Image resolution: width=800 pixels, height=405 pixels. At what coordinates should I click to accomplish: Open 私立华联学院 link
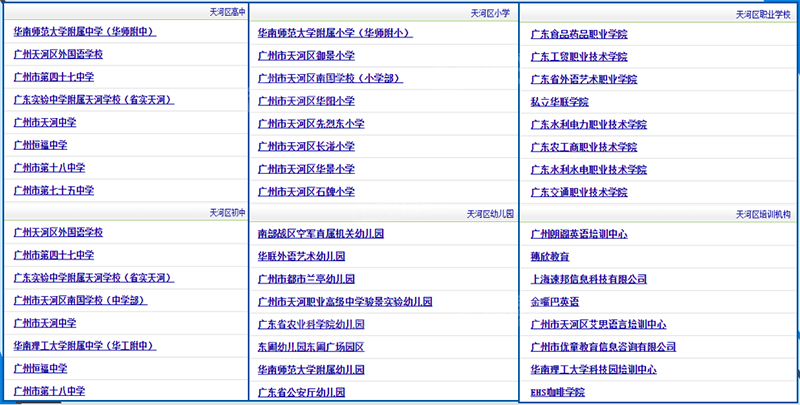(x=560, y=102)
